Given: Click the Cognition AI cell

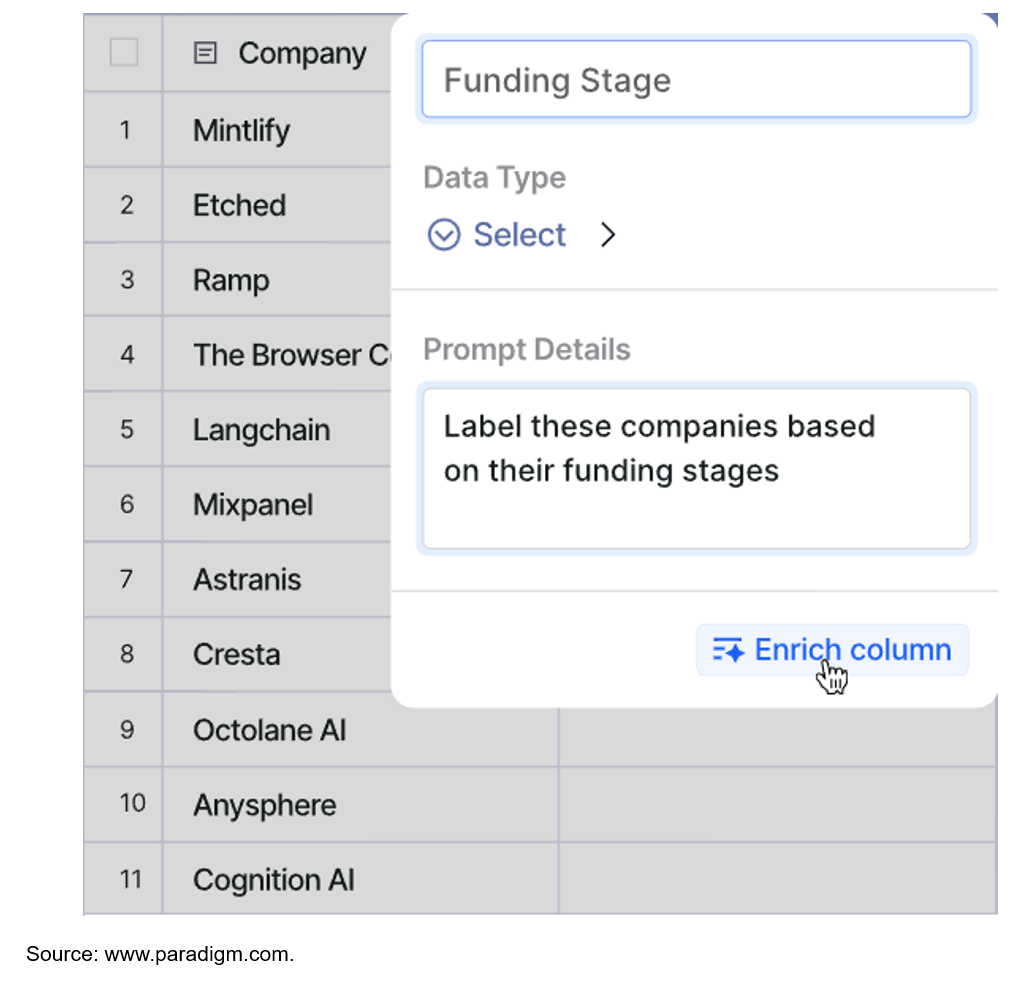Looking at the screenshot, I should click(274, 880).
